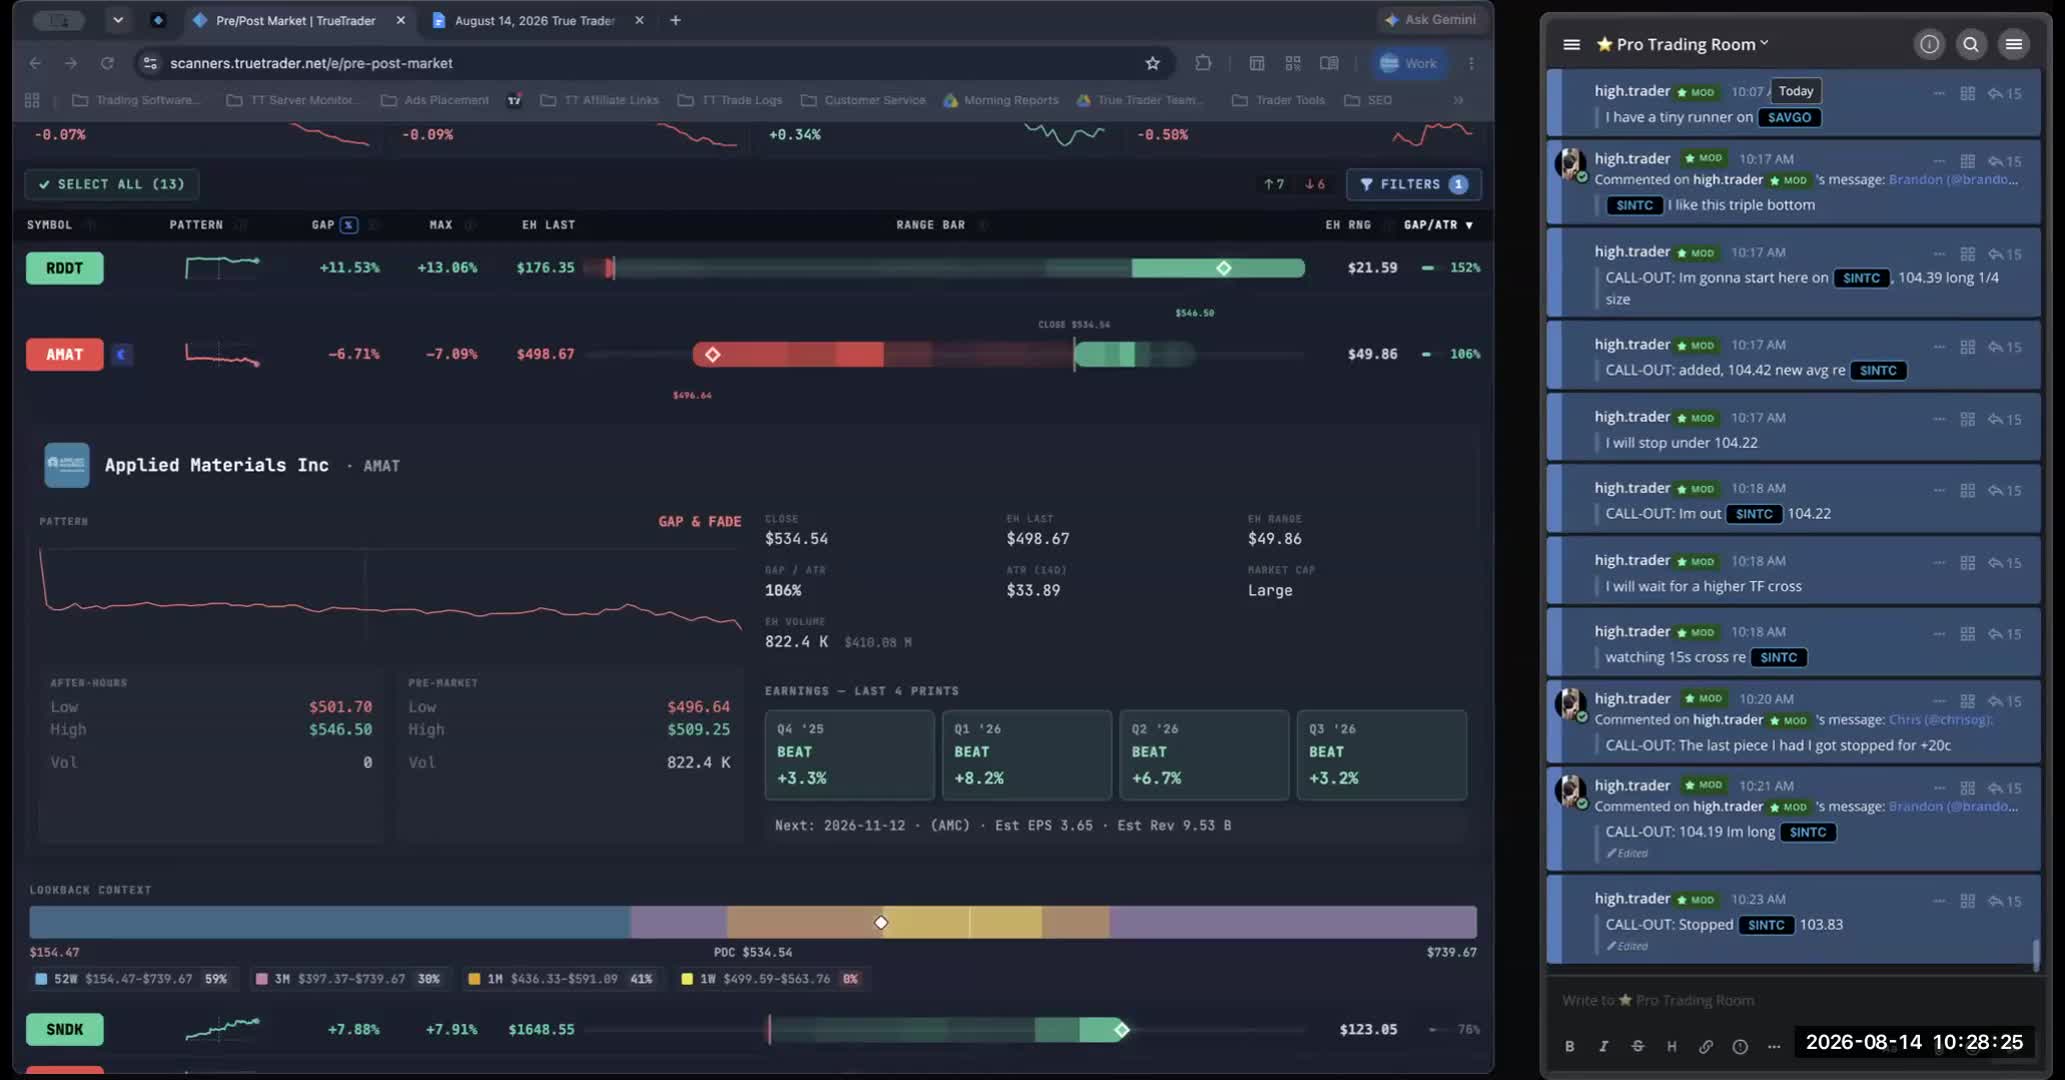Open the SAVGO ticker tag in chat

click(x=1789, y=117)
